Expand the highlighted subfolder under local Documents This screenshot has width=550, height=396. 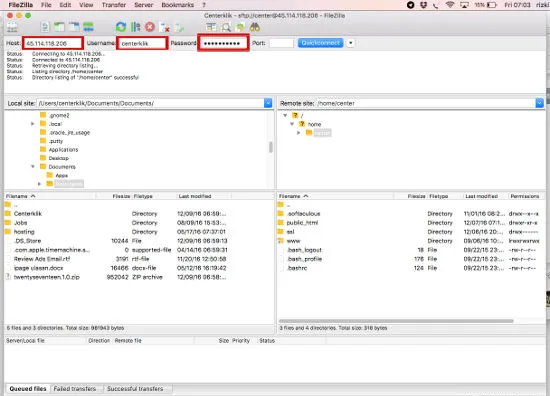[x=39, y=184]
